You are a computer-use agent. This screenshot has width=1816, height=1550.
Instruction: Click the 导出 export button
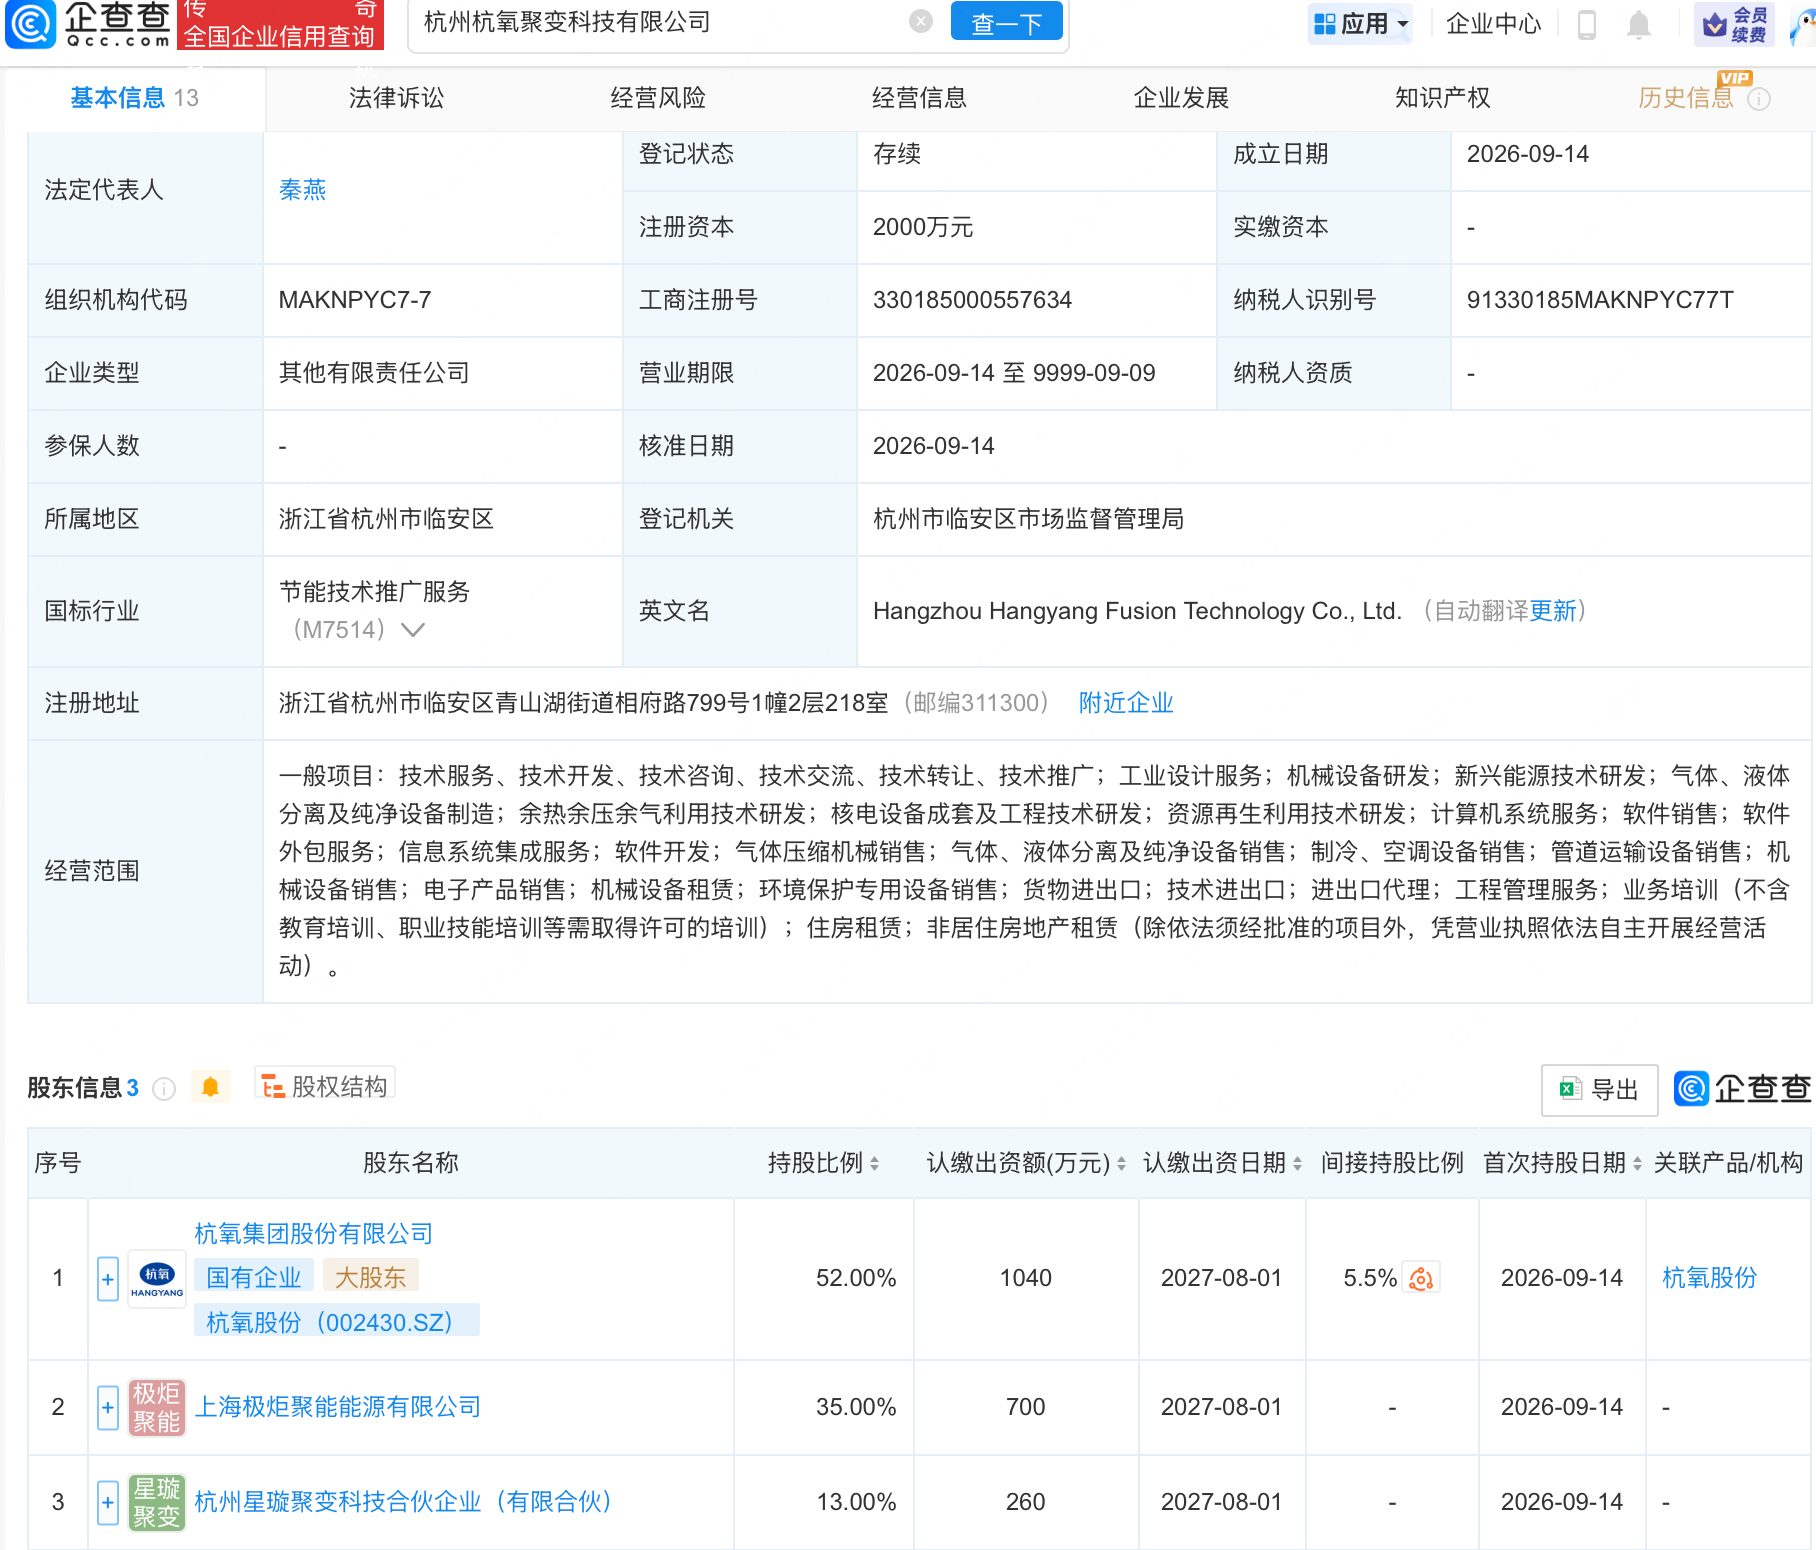coord(1600,1090)
